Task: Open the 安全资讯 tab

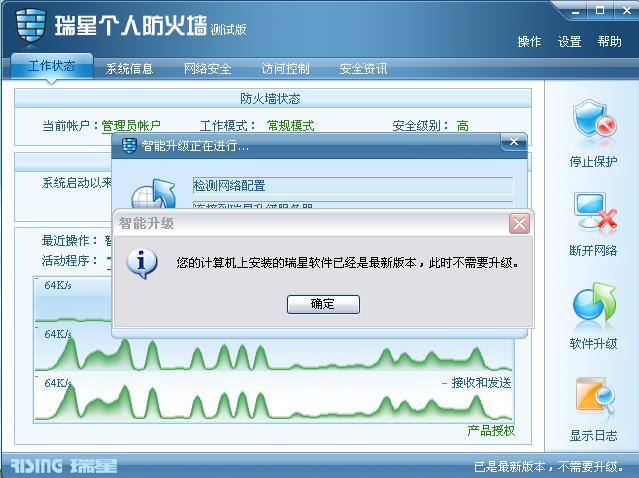Action: point(363,68)
